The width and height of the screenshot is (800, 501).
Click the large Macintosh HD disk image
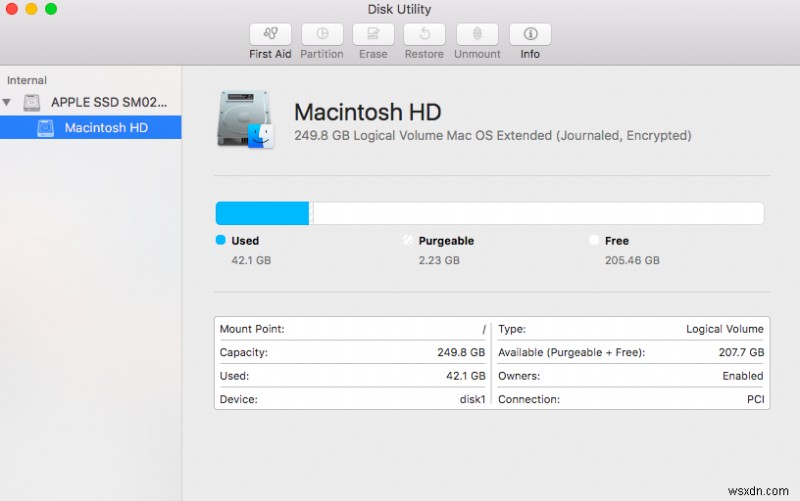click(x=245, y=119)
